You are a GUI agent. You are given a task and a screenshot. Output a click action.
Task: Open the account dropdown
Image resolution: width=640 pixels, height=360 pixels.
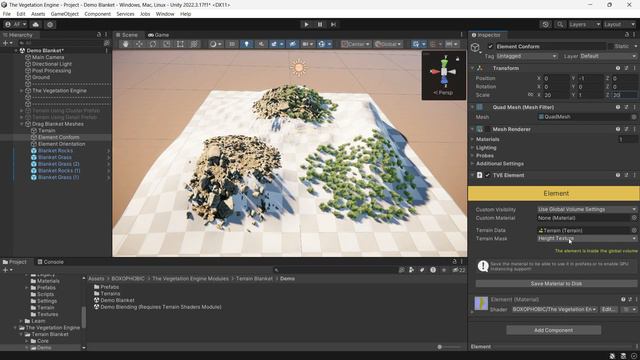(x=16, y=24)
